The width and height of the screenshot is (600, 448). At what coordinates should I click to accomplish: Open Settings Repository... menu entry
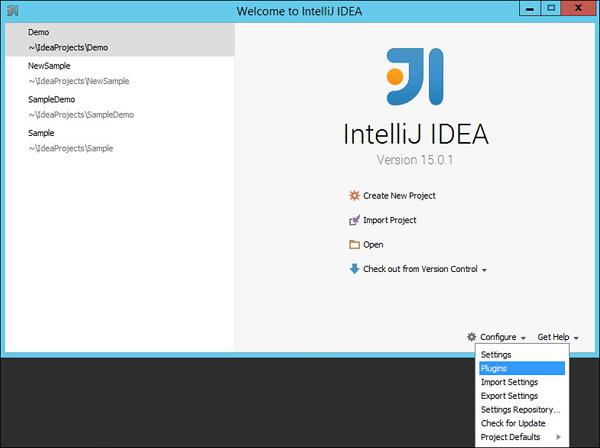click(x=522, y=409)
